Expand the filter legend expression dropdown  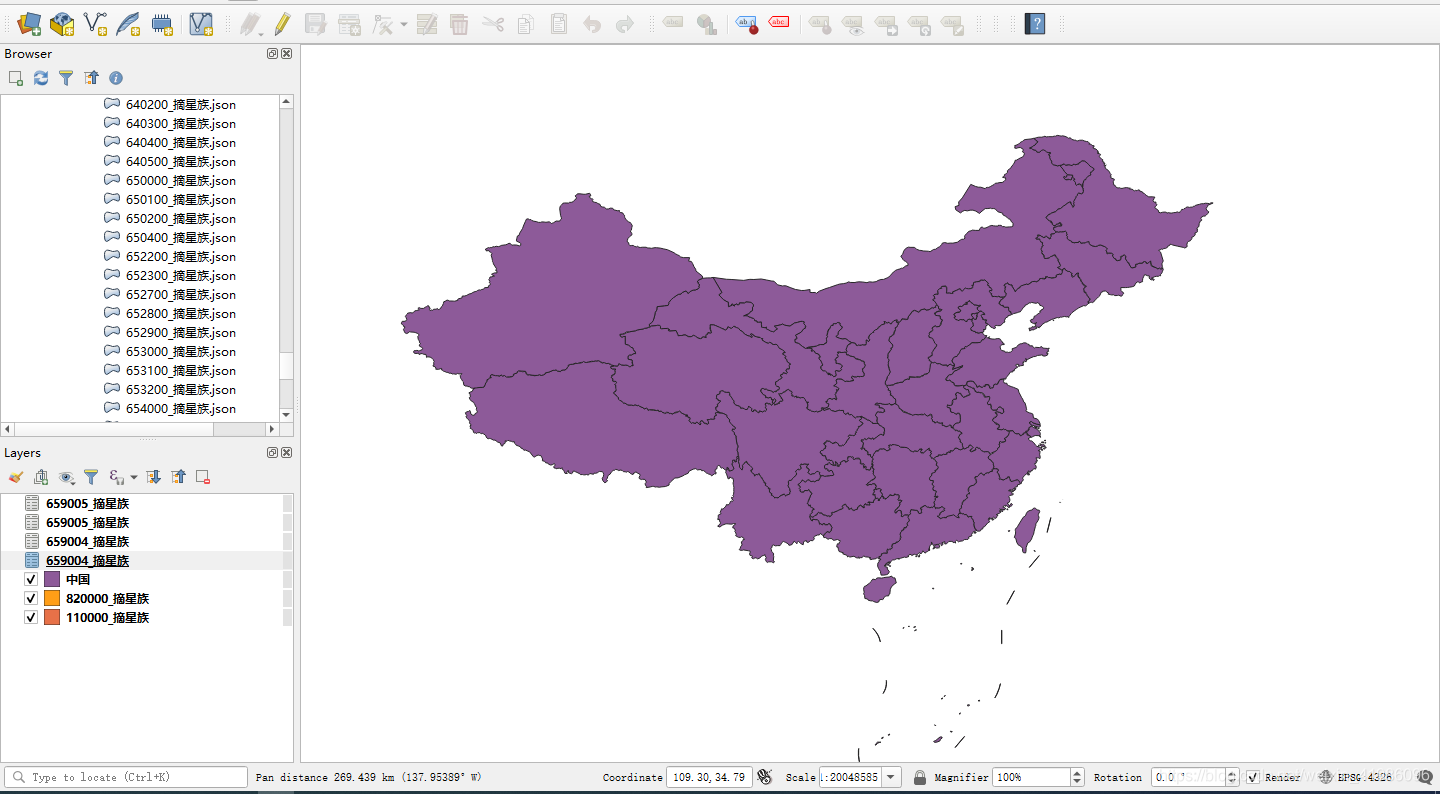coord(133,478)
